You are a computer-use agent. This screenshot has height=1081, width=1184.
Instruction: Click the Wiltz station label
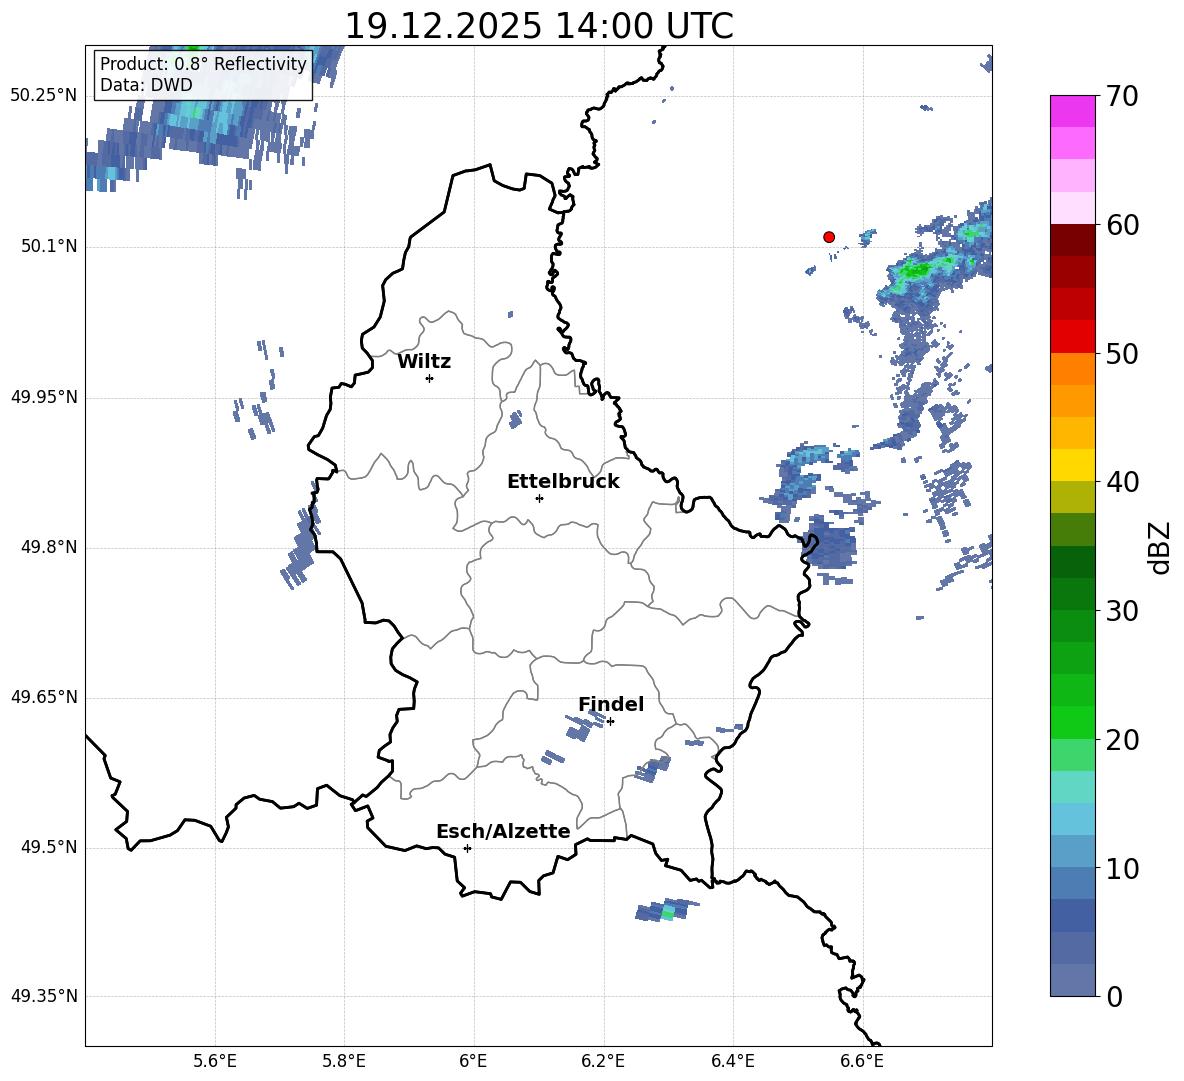tap(424, 362)
